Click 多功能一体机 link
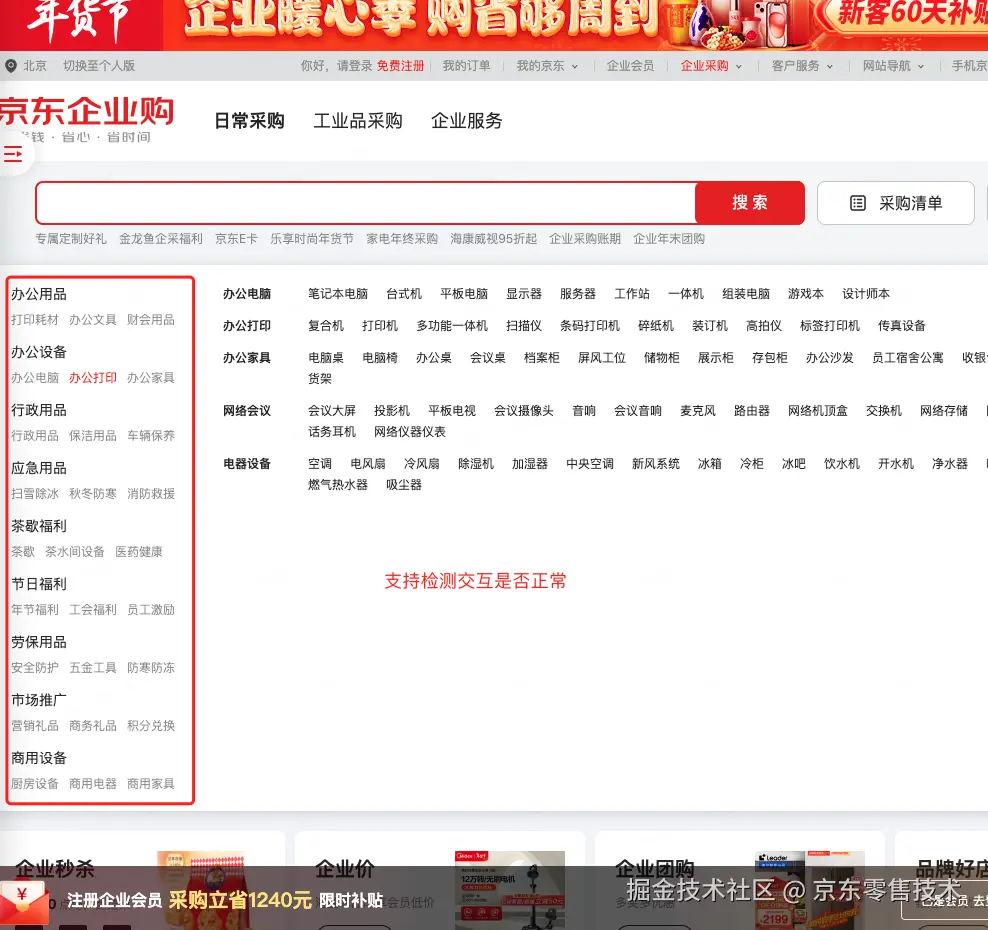 click(452, 326)
